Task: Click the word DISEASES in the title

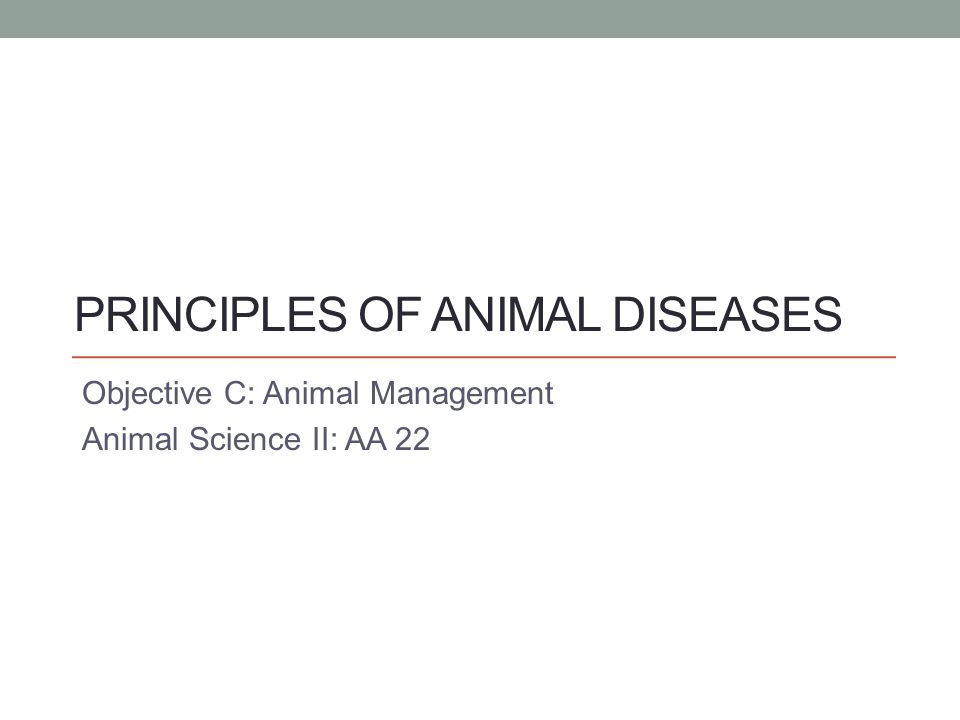Action: (x=727, y=314)
